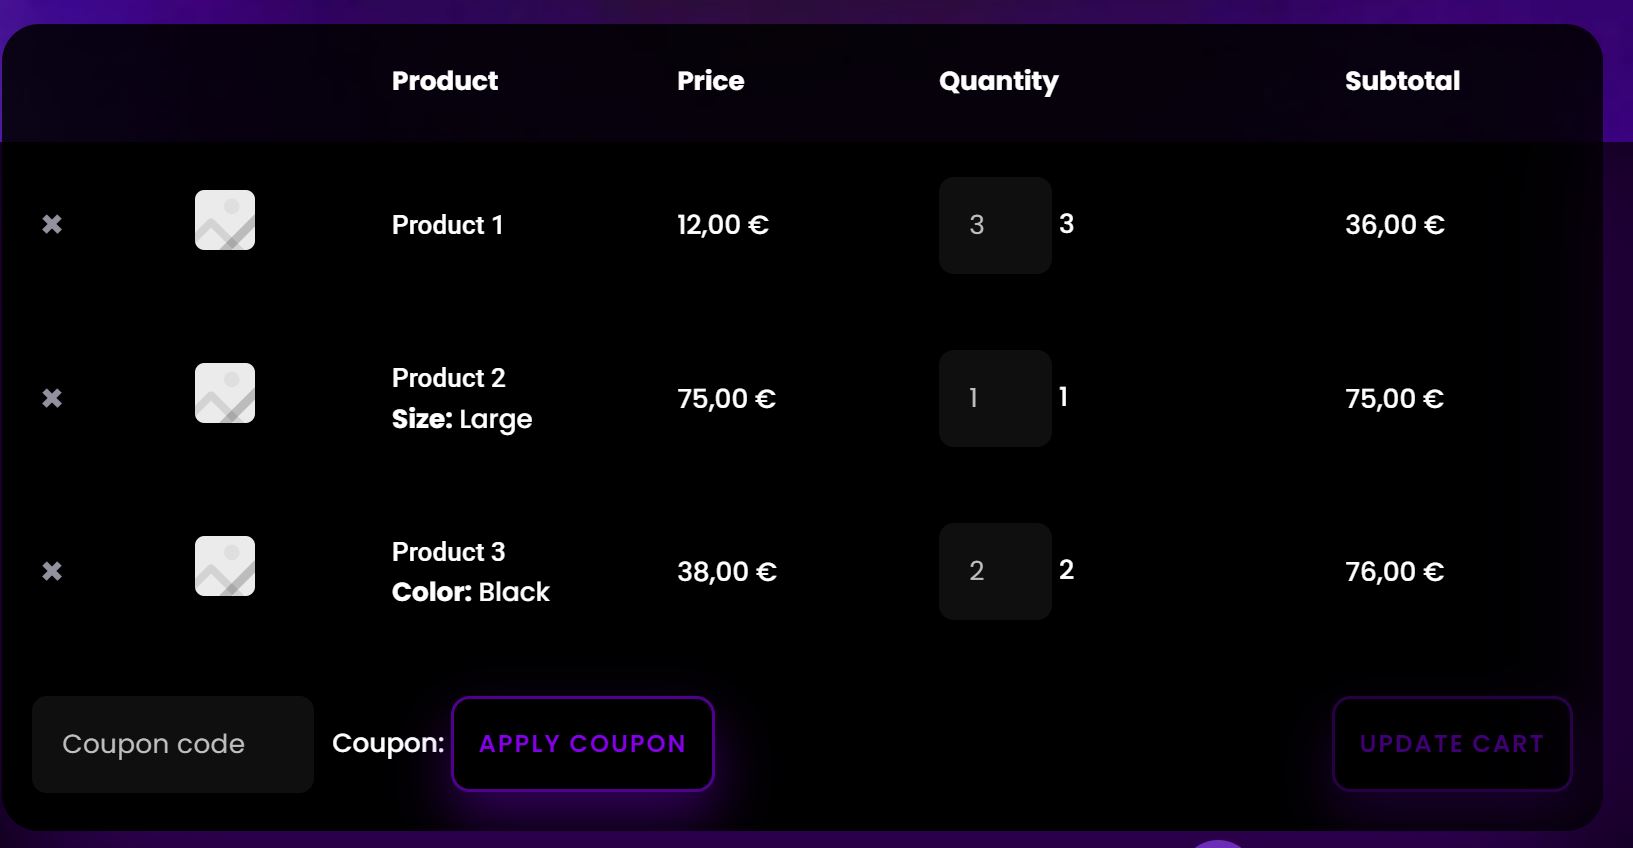Remove Product 2 from the cart
This screenshot has height=848, width=1633.
[52, 397]
